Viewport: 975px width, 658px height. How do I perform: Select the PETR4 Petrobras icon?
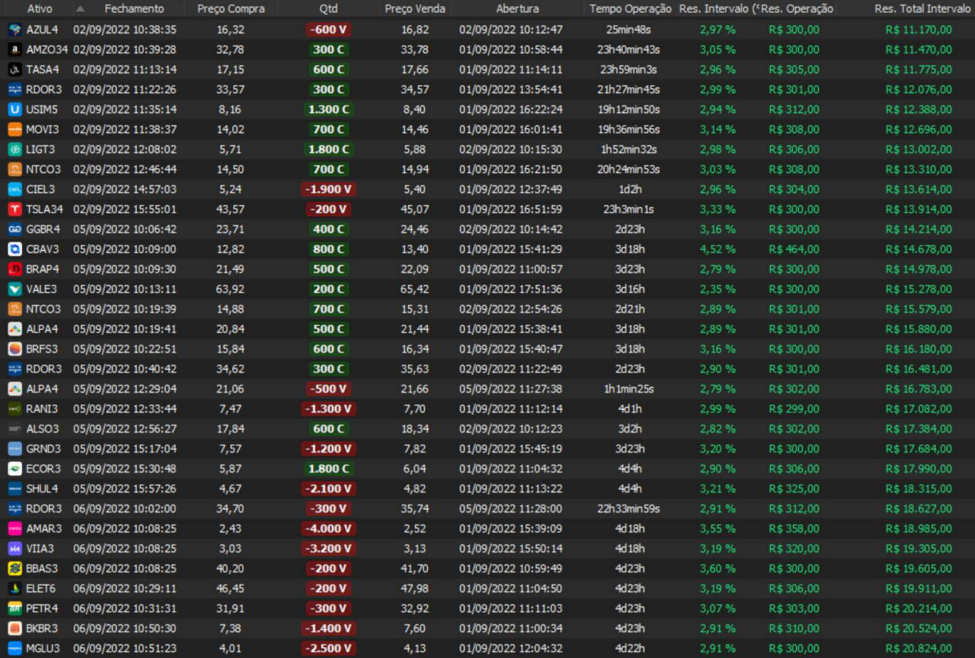pos(15,608)
